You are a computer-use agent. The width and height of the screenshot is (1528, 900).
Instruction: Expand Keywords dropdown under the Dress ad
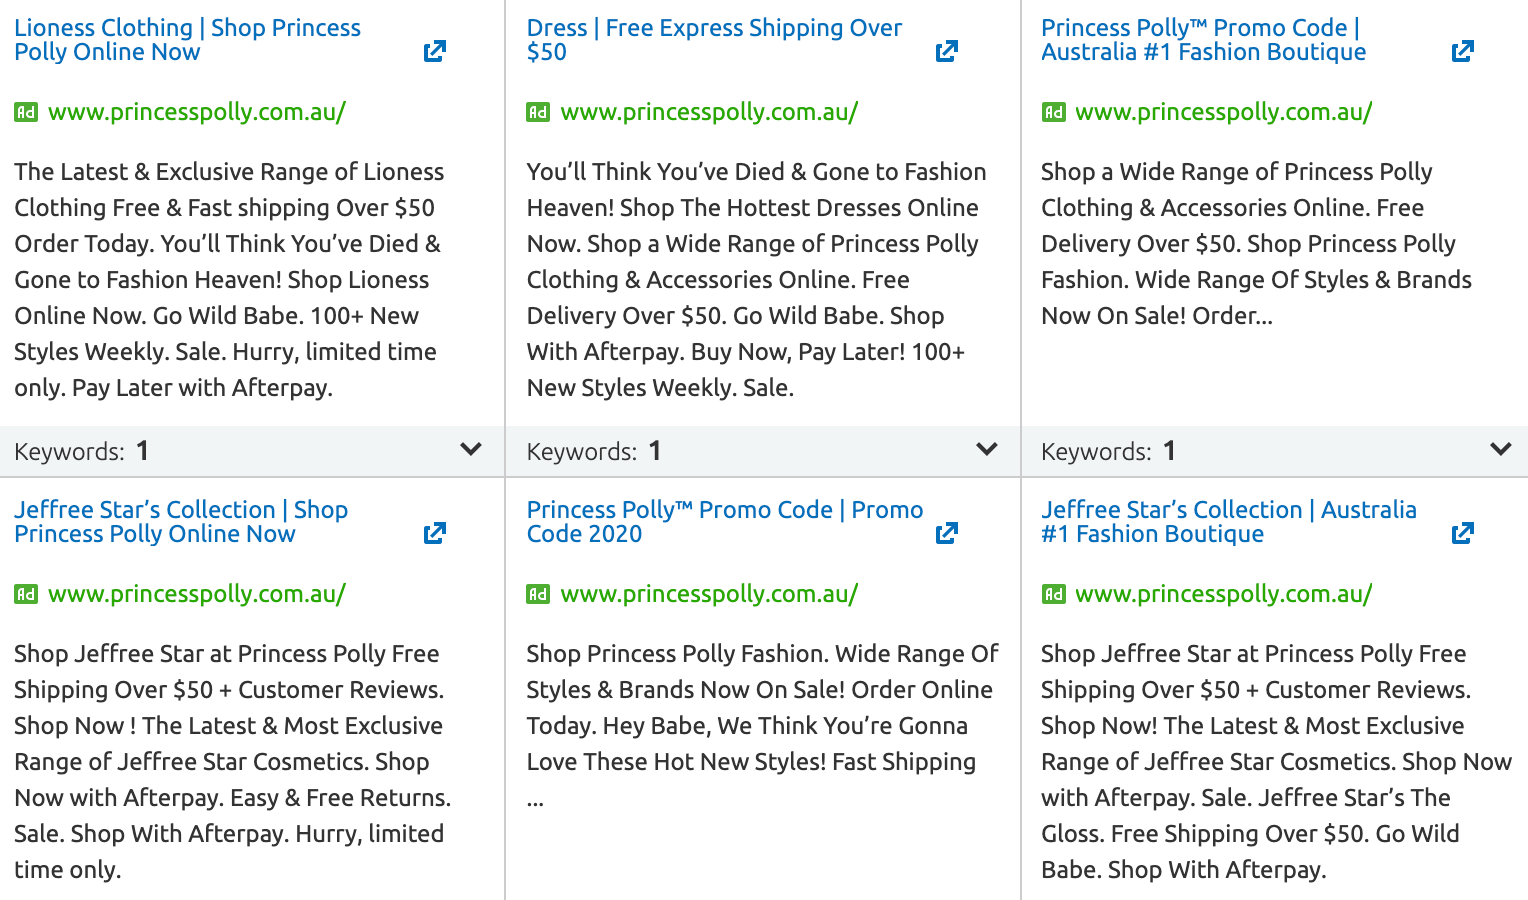986,450
